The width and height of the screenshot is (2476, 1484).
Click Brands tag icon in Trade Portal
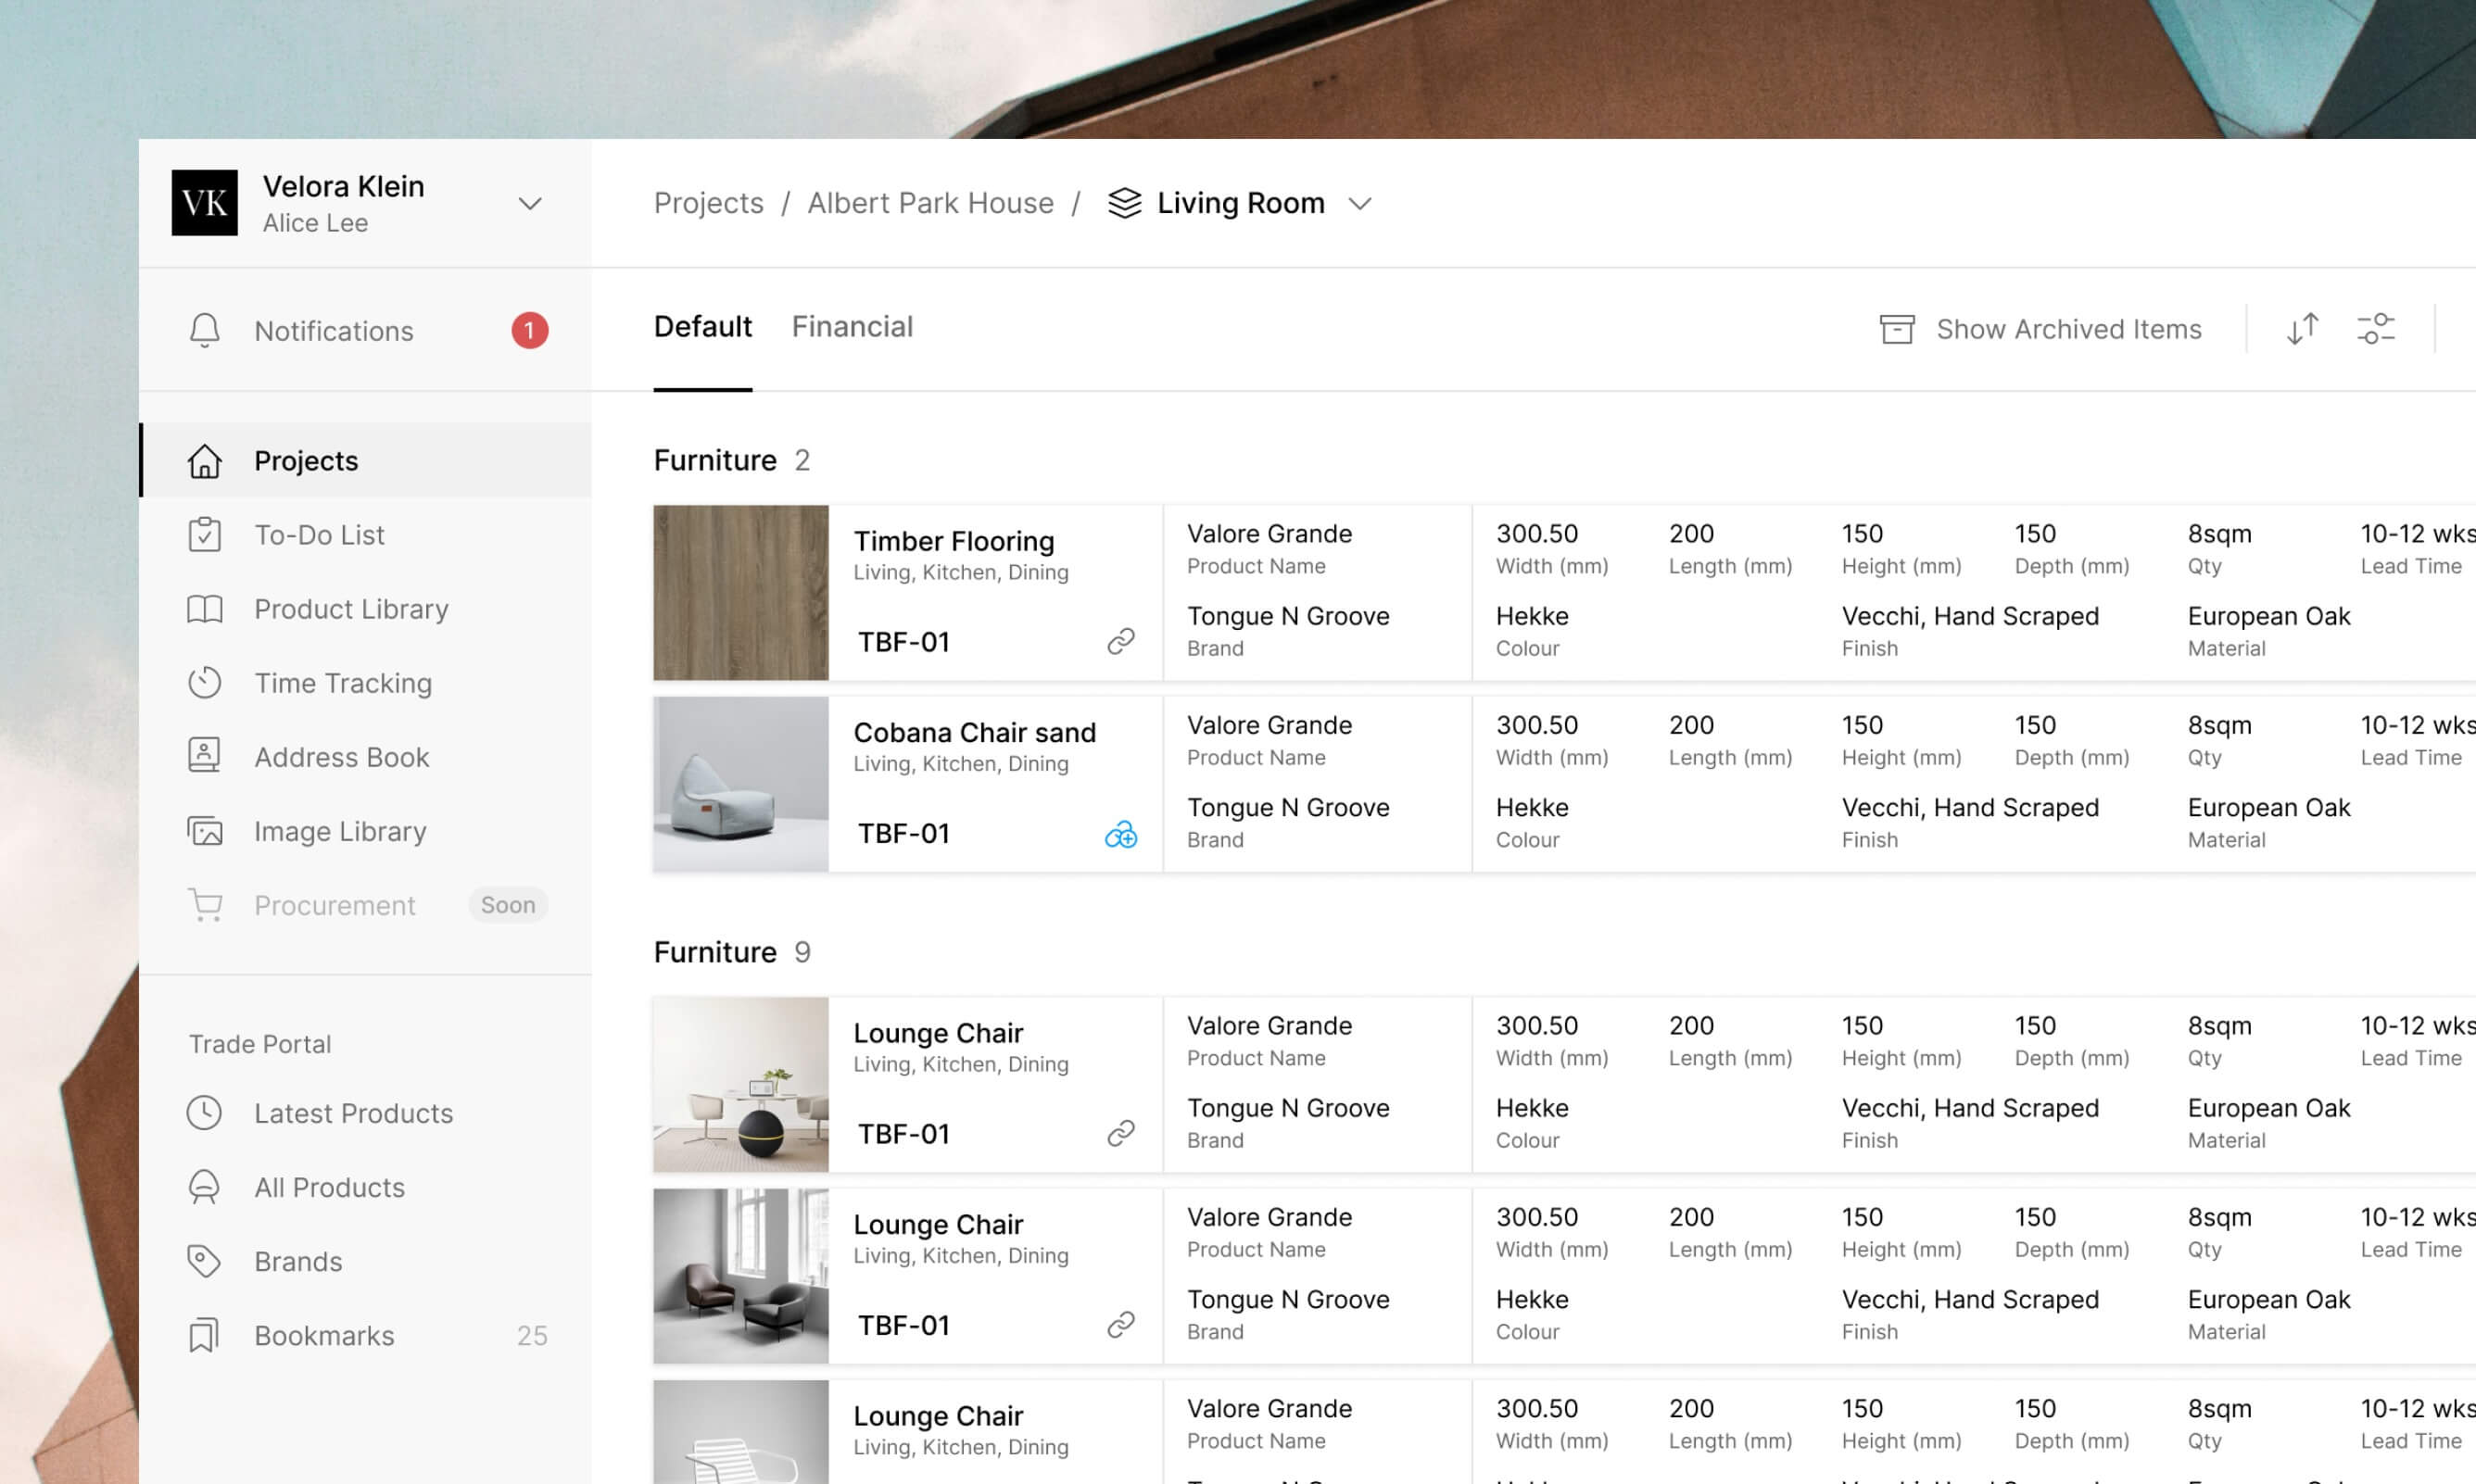tap(204, 1261)
